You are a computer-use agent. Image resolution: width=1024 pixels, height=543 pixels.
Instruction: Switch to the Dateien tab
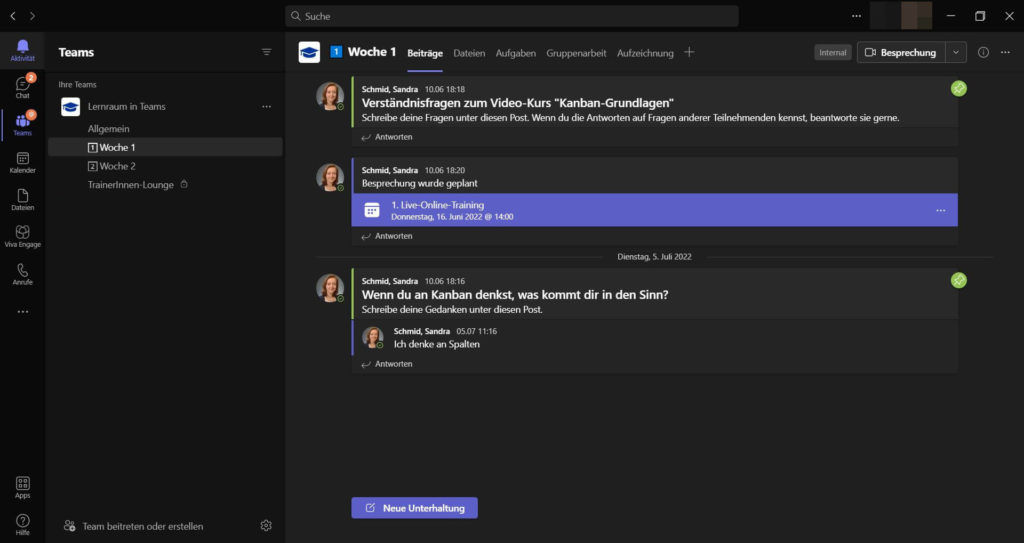click(469, 53)
